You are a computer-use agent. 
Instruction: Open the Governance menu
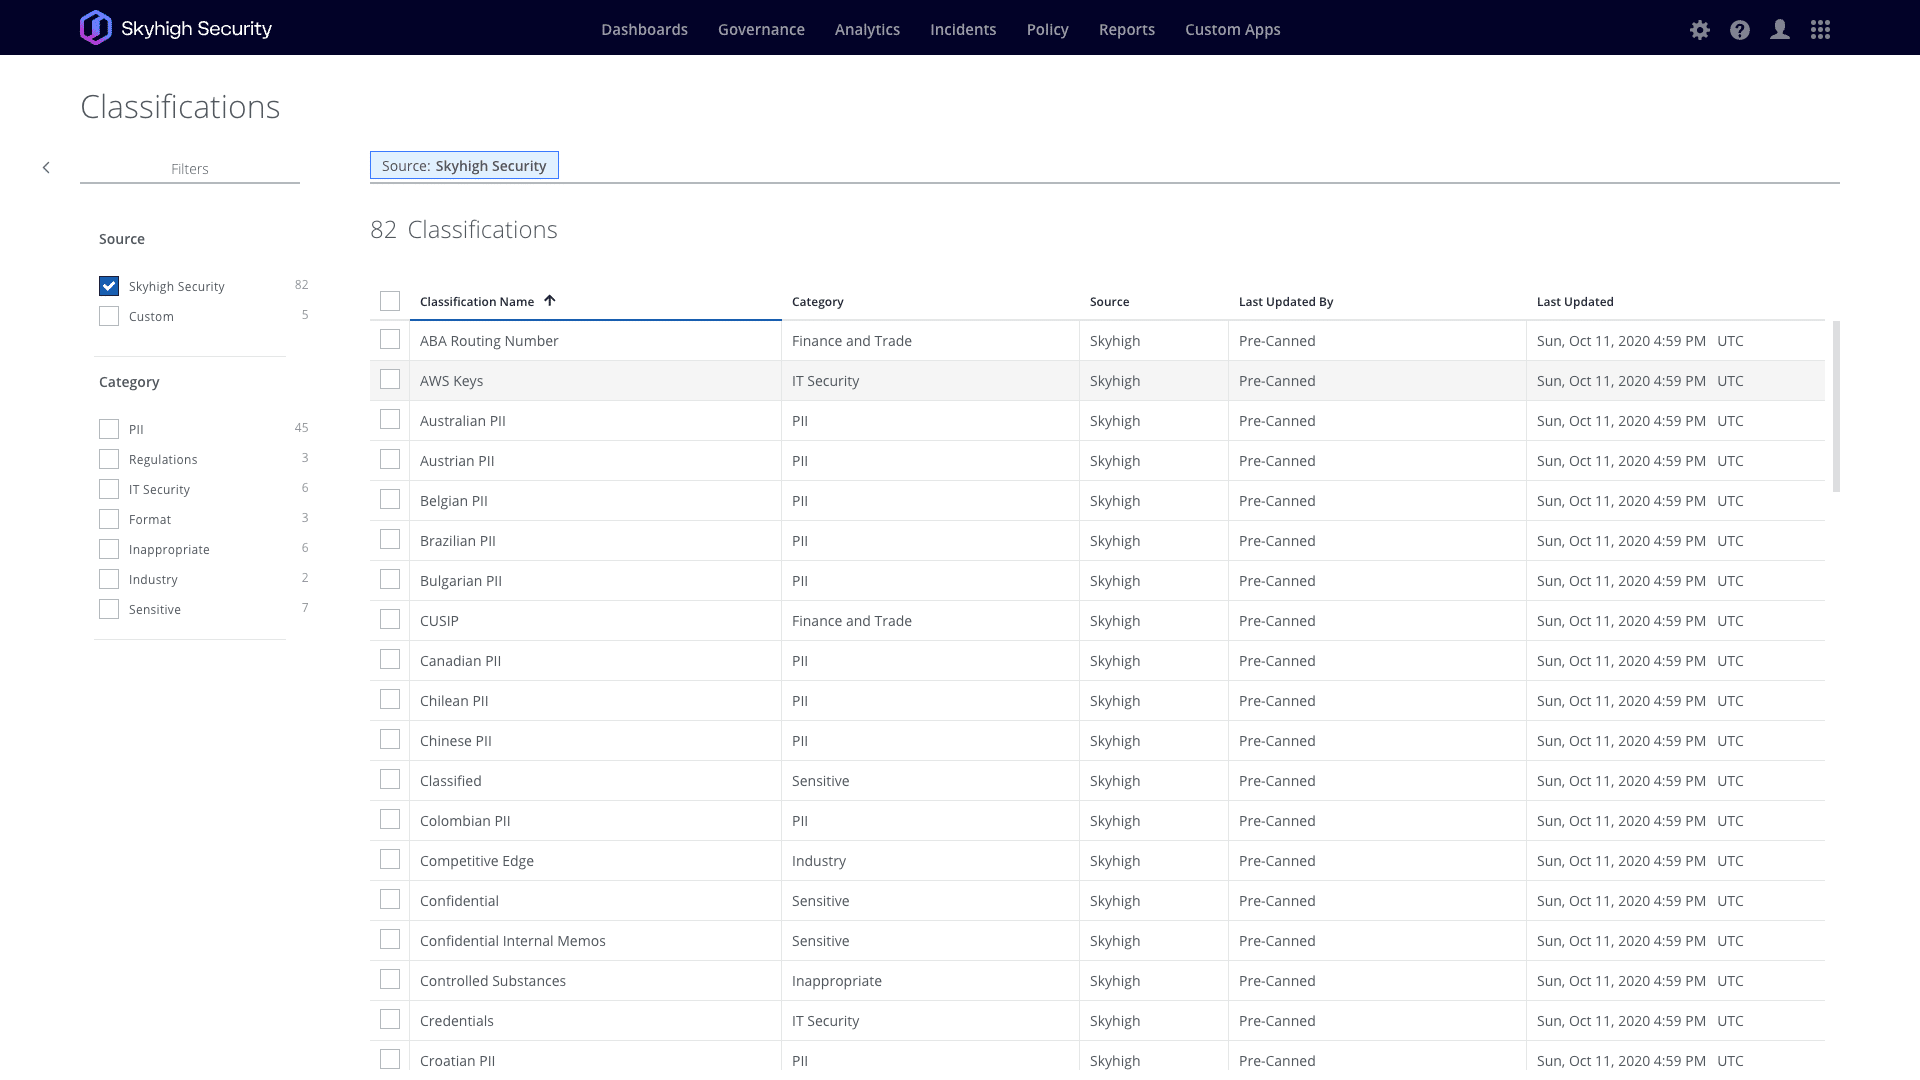761,30
